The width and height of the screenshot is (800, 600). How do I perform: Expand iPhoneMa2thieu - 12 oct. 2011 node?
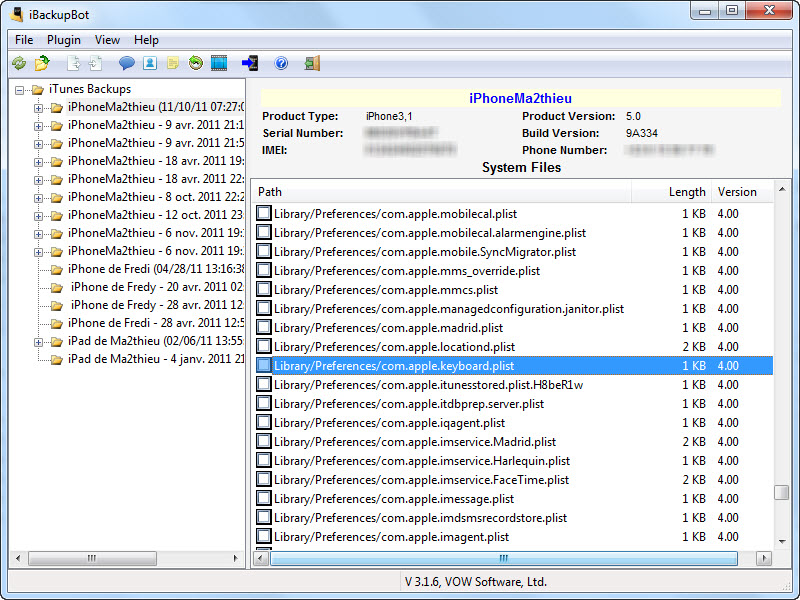tap(38, 216)
